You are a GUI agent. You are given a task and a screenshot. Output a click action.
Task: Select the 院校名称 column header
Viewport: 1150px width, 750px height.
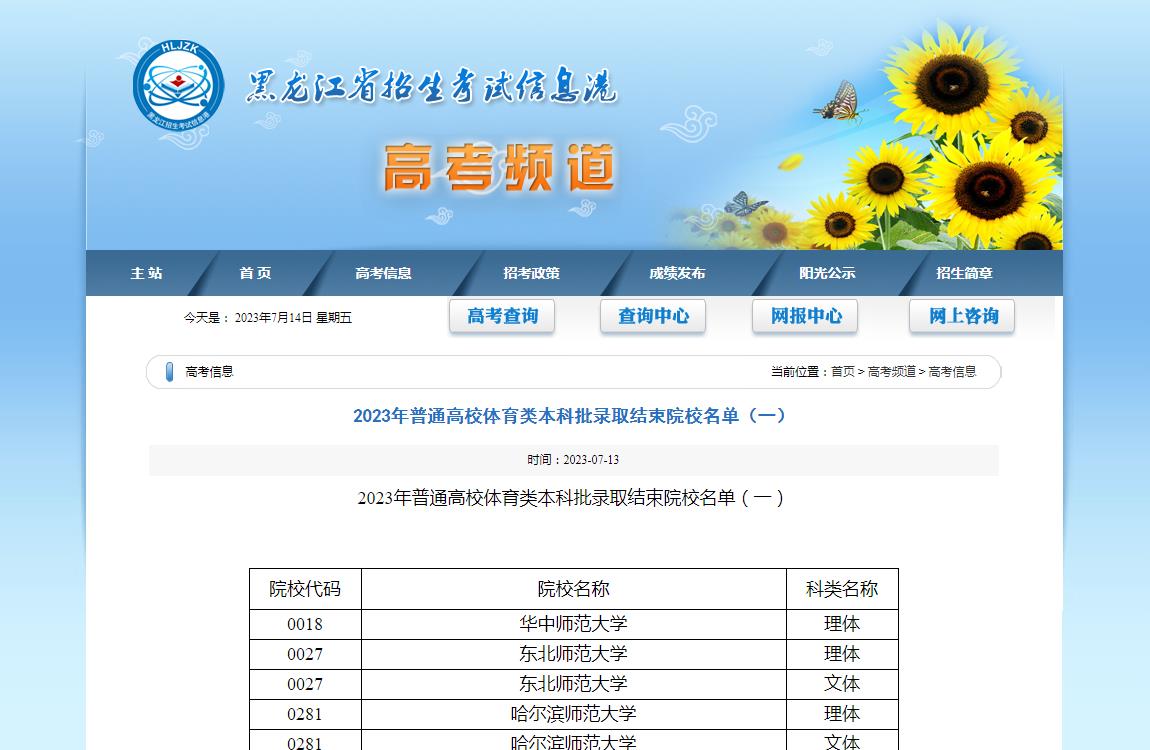(x=574, y=589)
